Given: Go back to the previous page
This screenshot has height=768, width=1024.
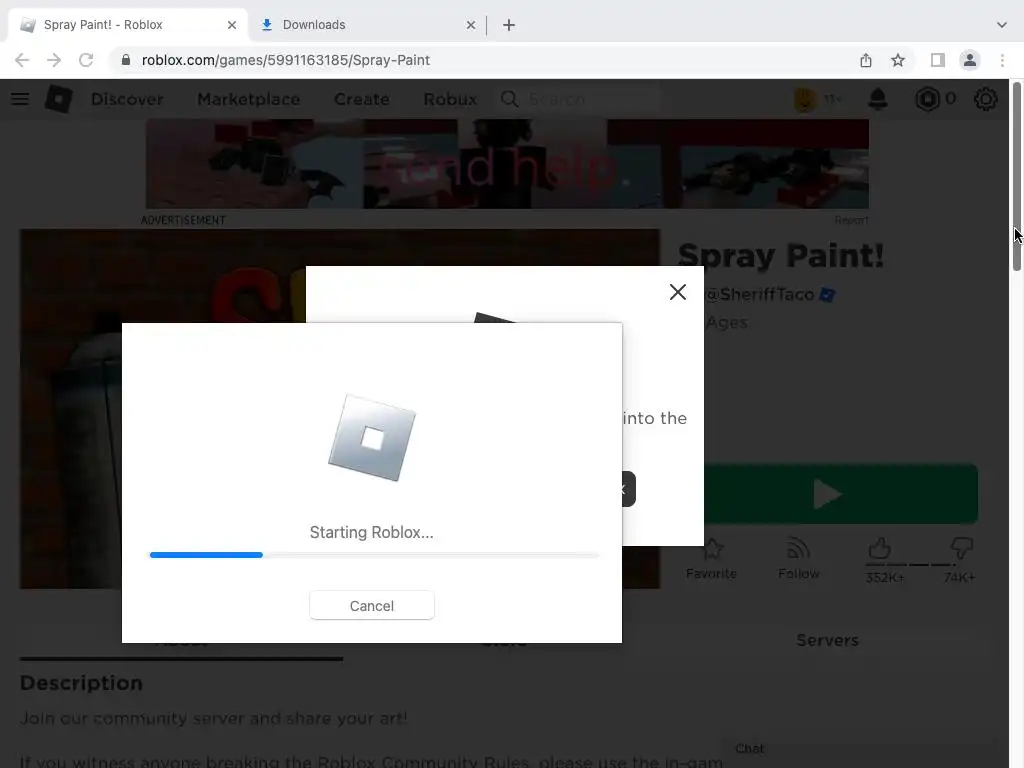Looking at the screenshot, I should click(22, 60).
